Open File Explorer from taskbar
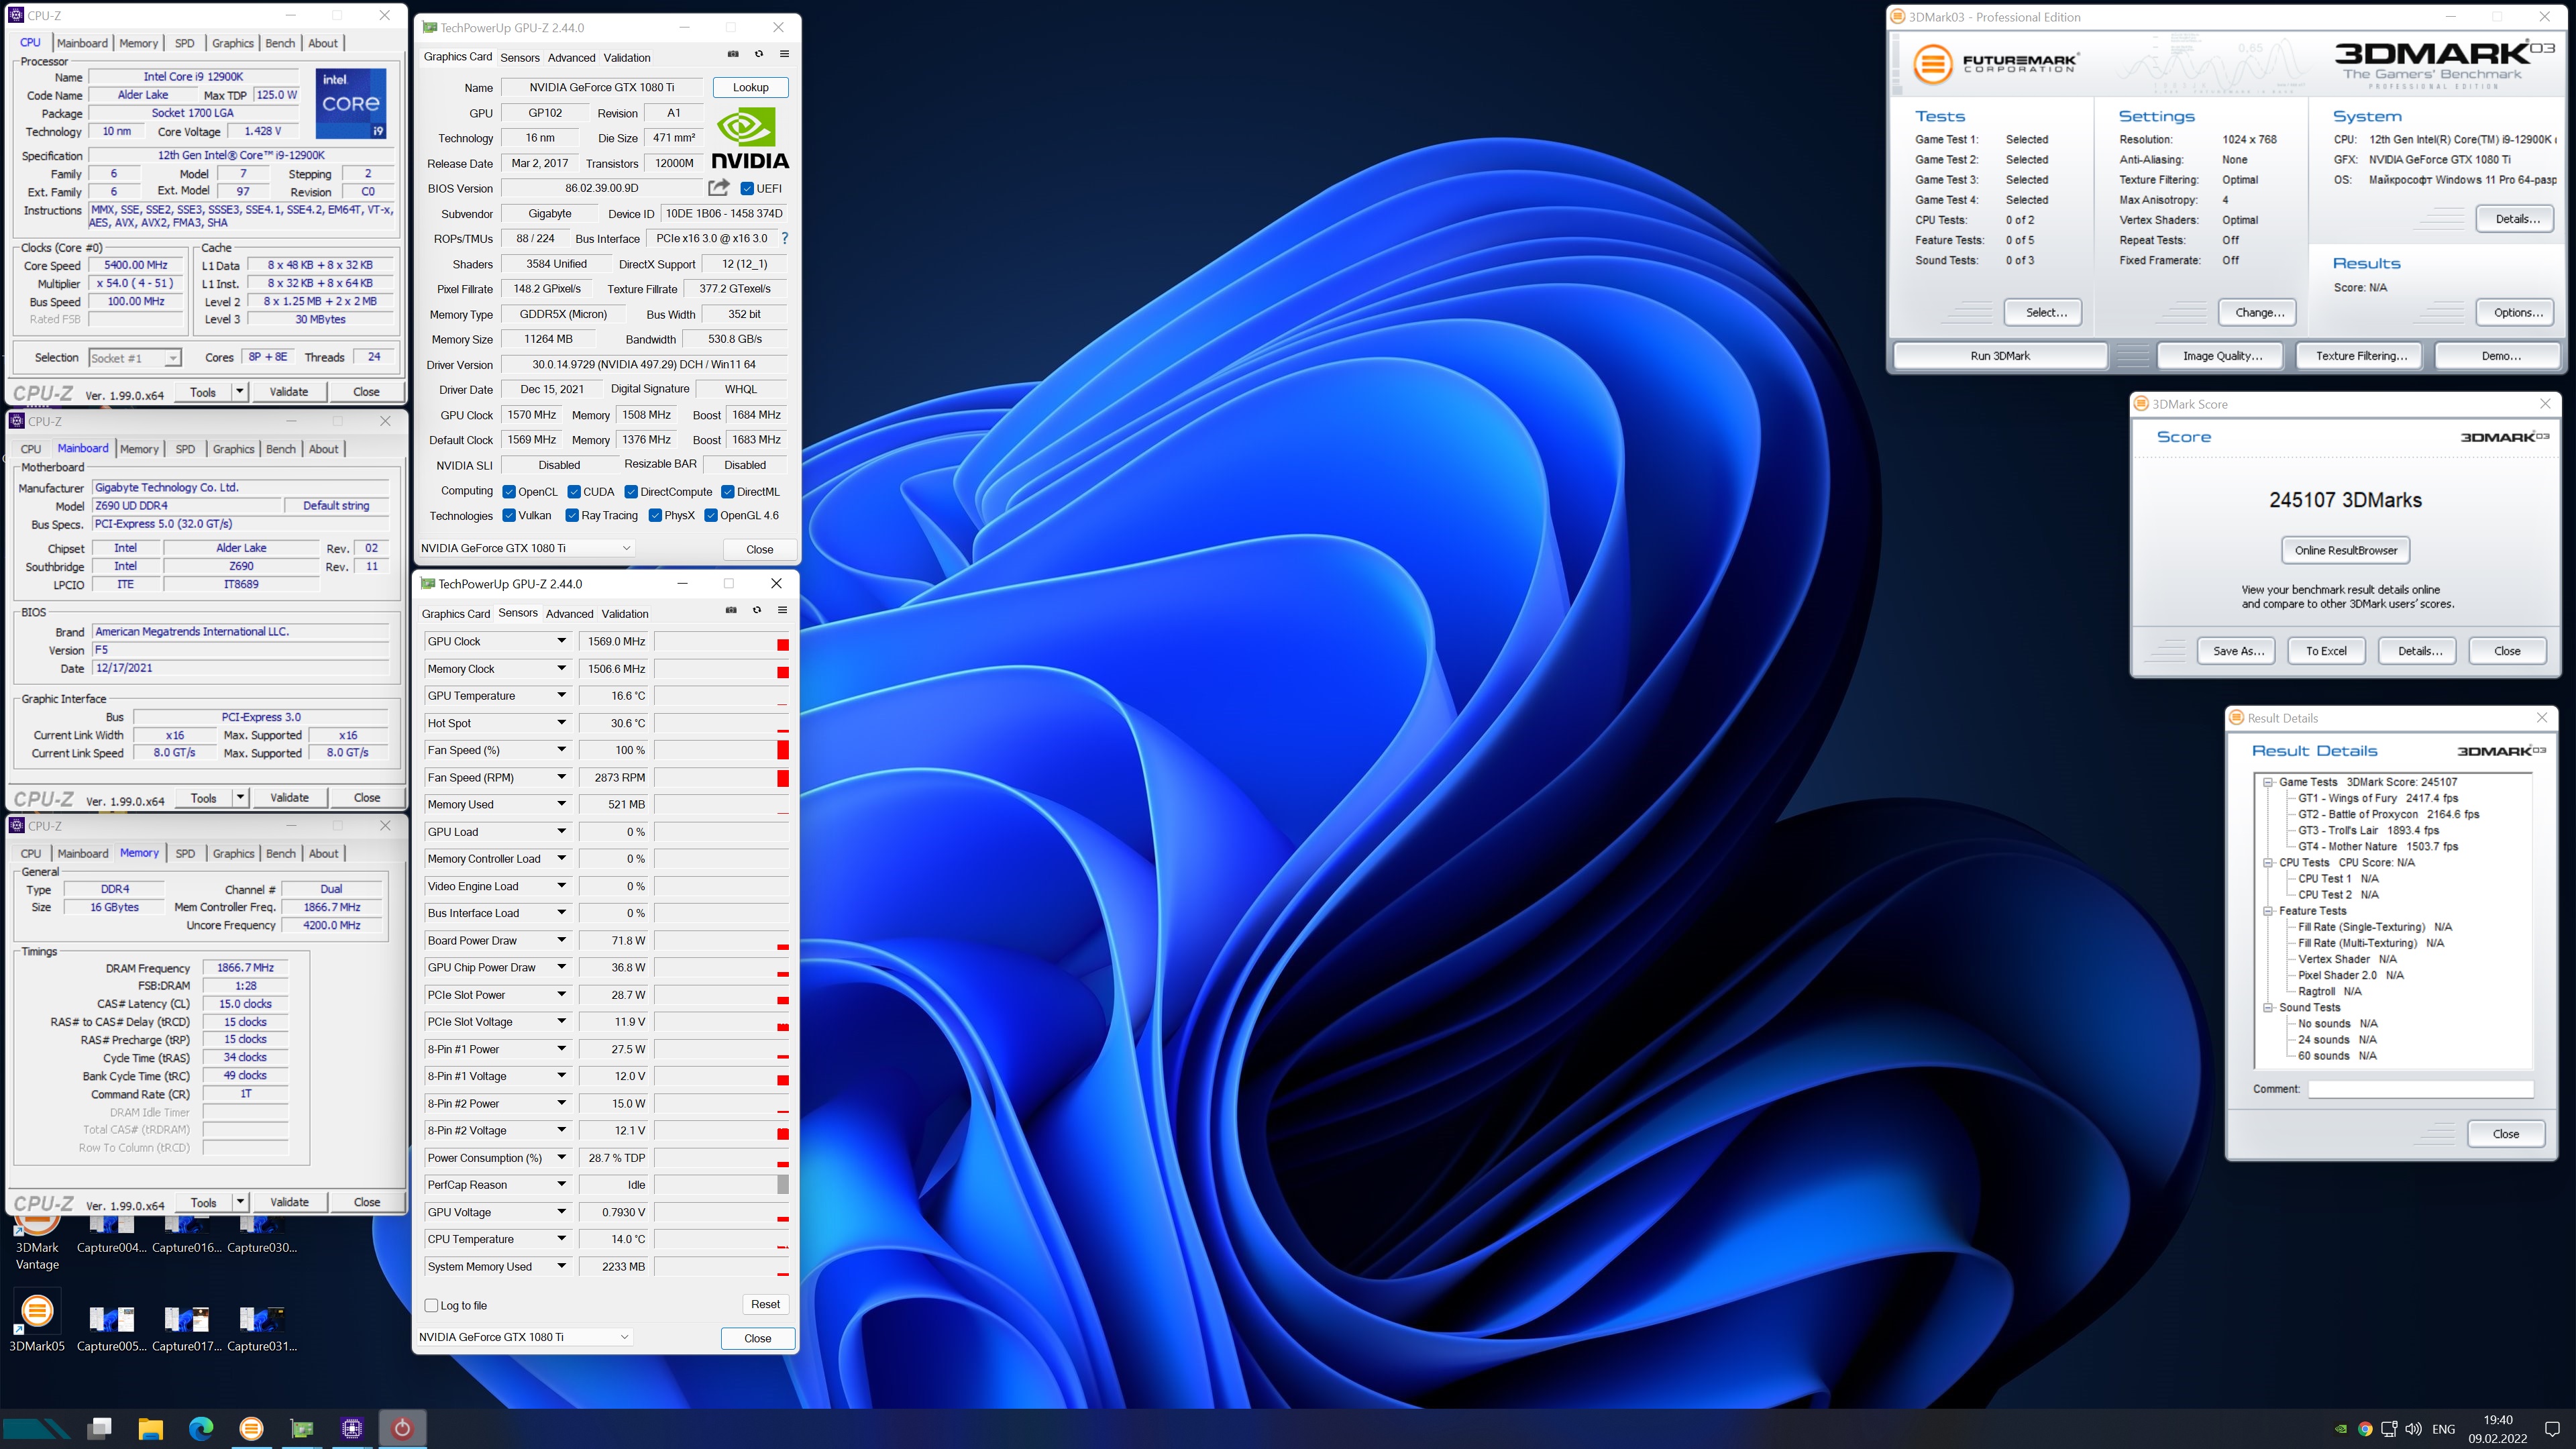 (150, 1429)
